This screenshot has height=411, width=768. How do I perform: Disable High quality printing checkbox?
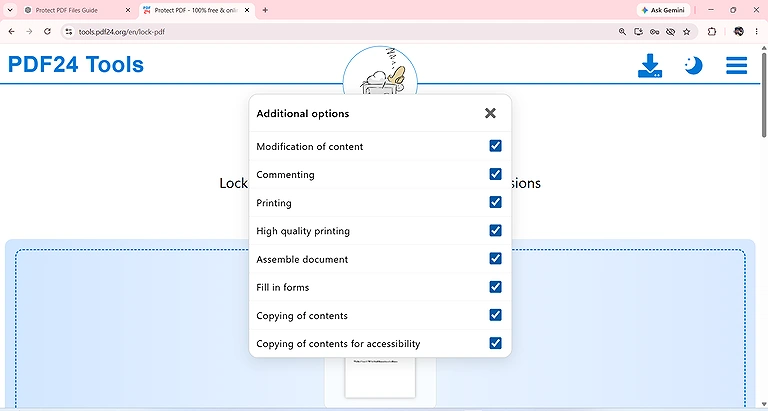[495, 230]
